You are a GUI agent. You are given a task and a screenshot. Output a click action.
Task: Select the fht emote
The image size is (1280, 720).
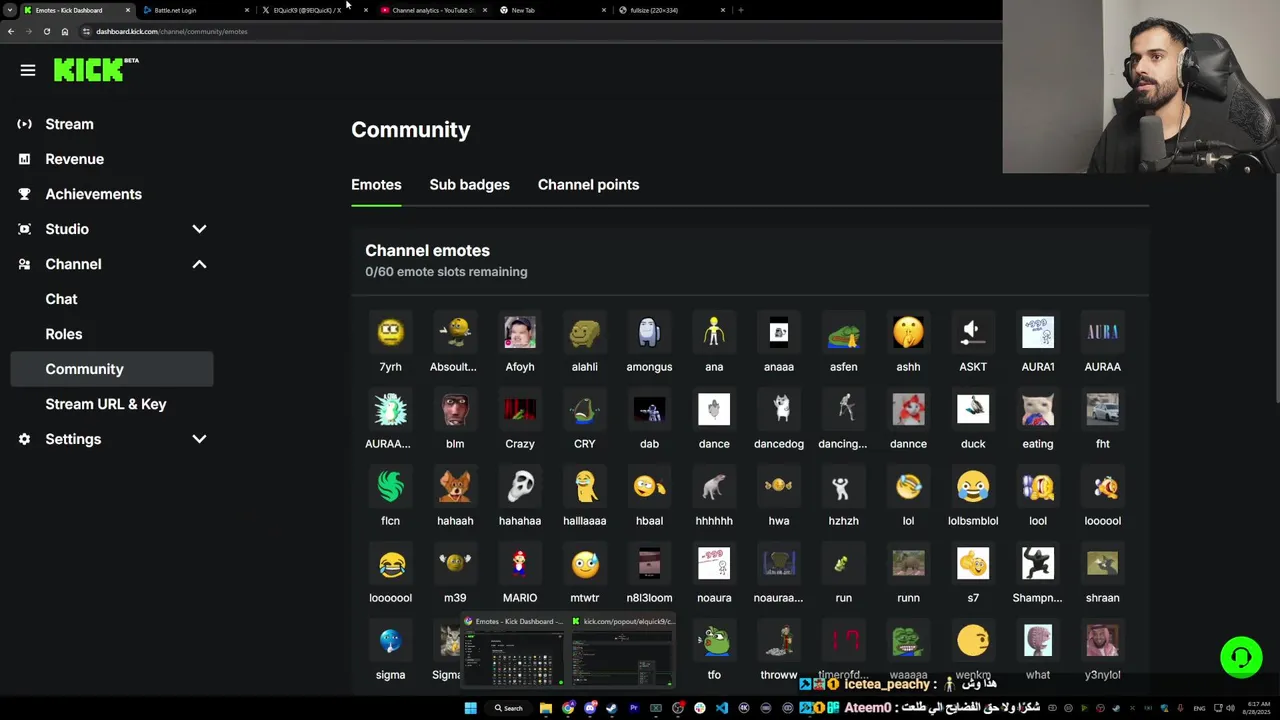point(1103,409)
